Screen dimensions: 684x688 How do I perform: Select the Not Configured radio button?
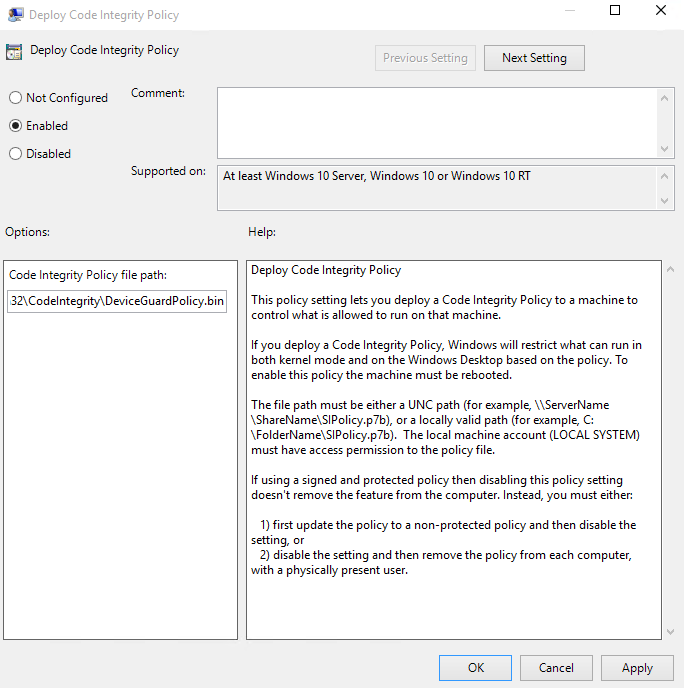(15, 98)
